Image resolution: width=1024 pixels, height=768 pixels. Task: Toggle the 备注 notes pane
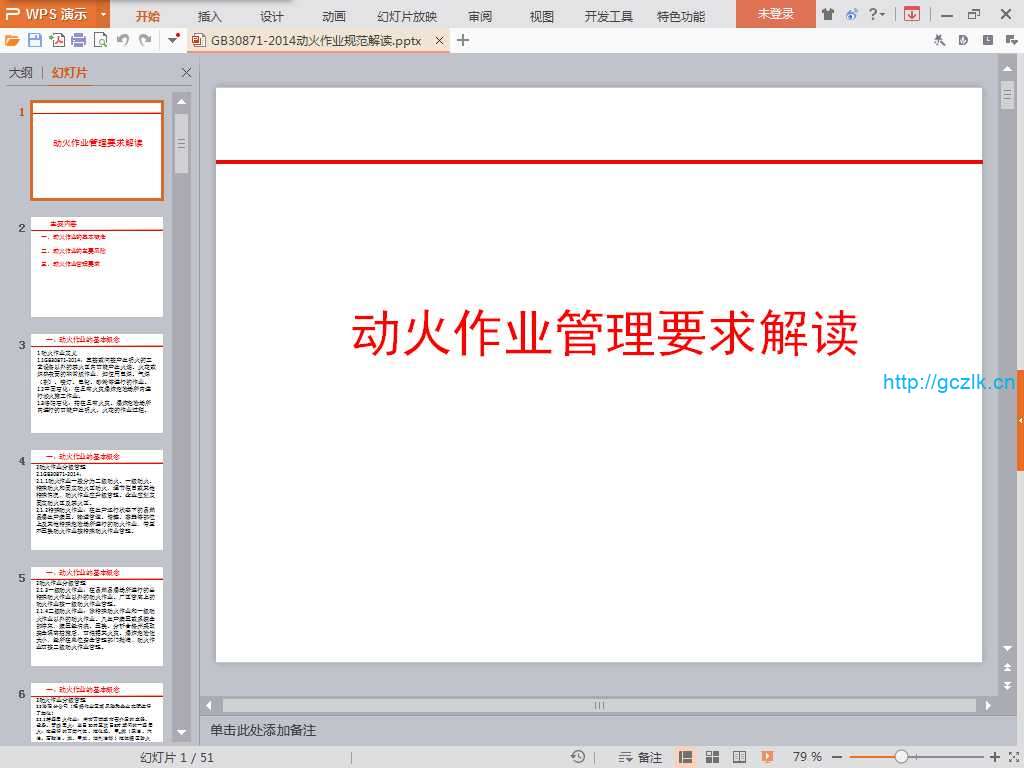pos(640,757)
